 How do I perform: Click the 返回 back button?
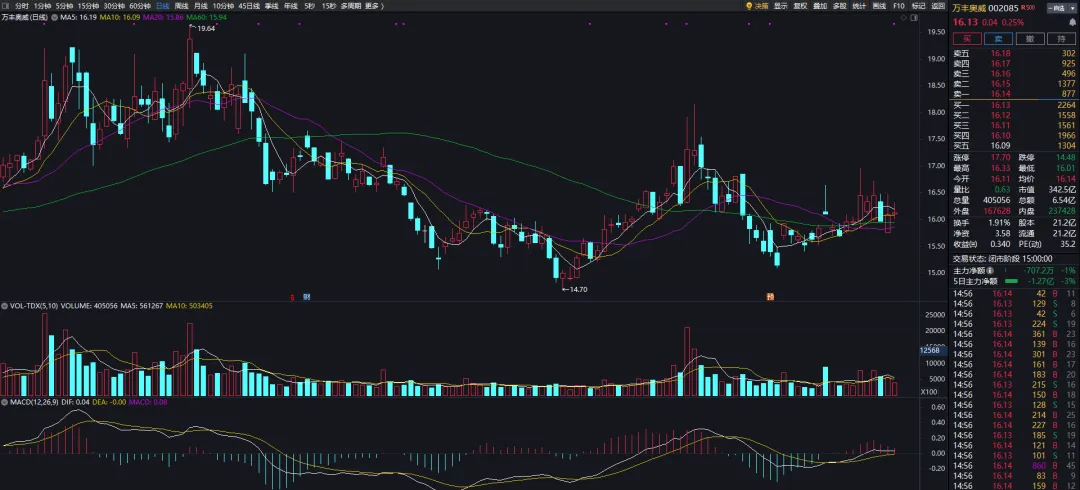coord(938,6)
